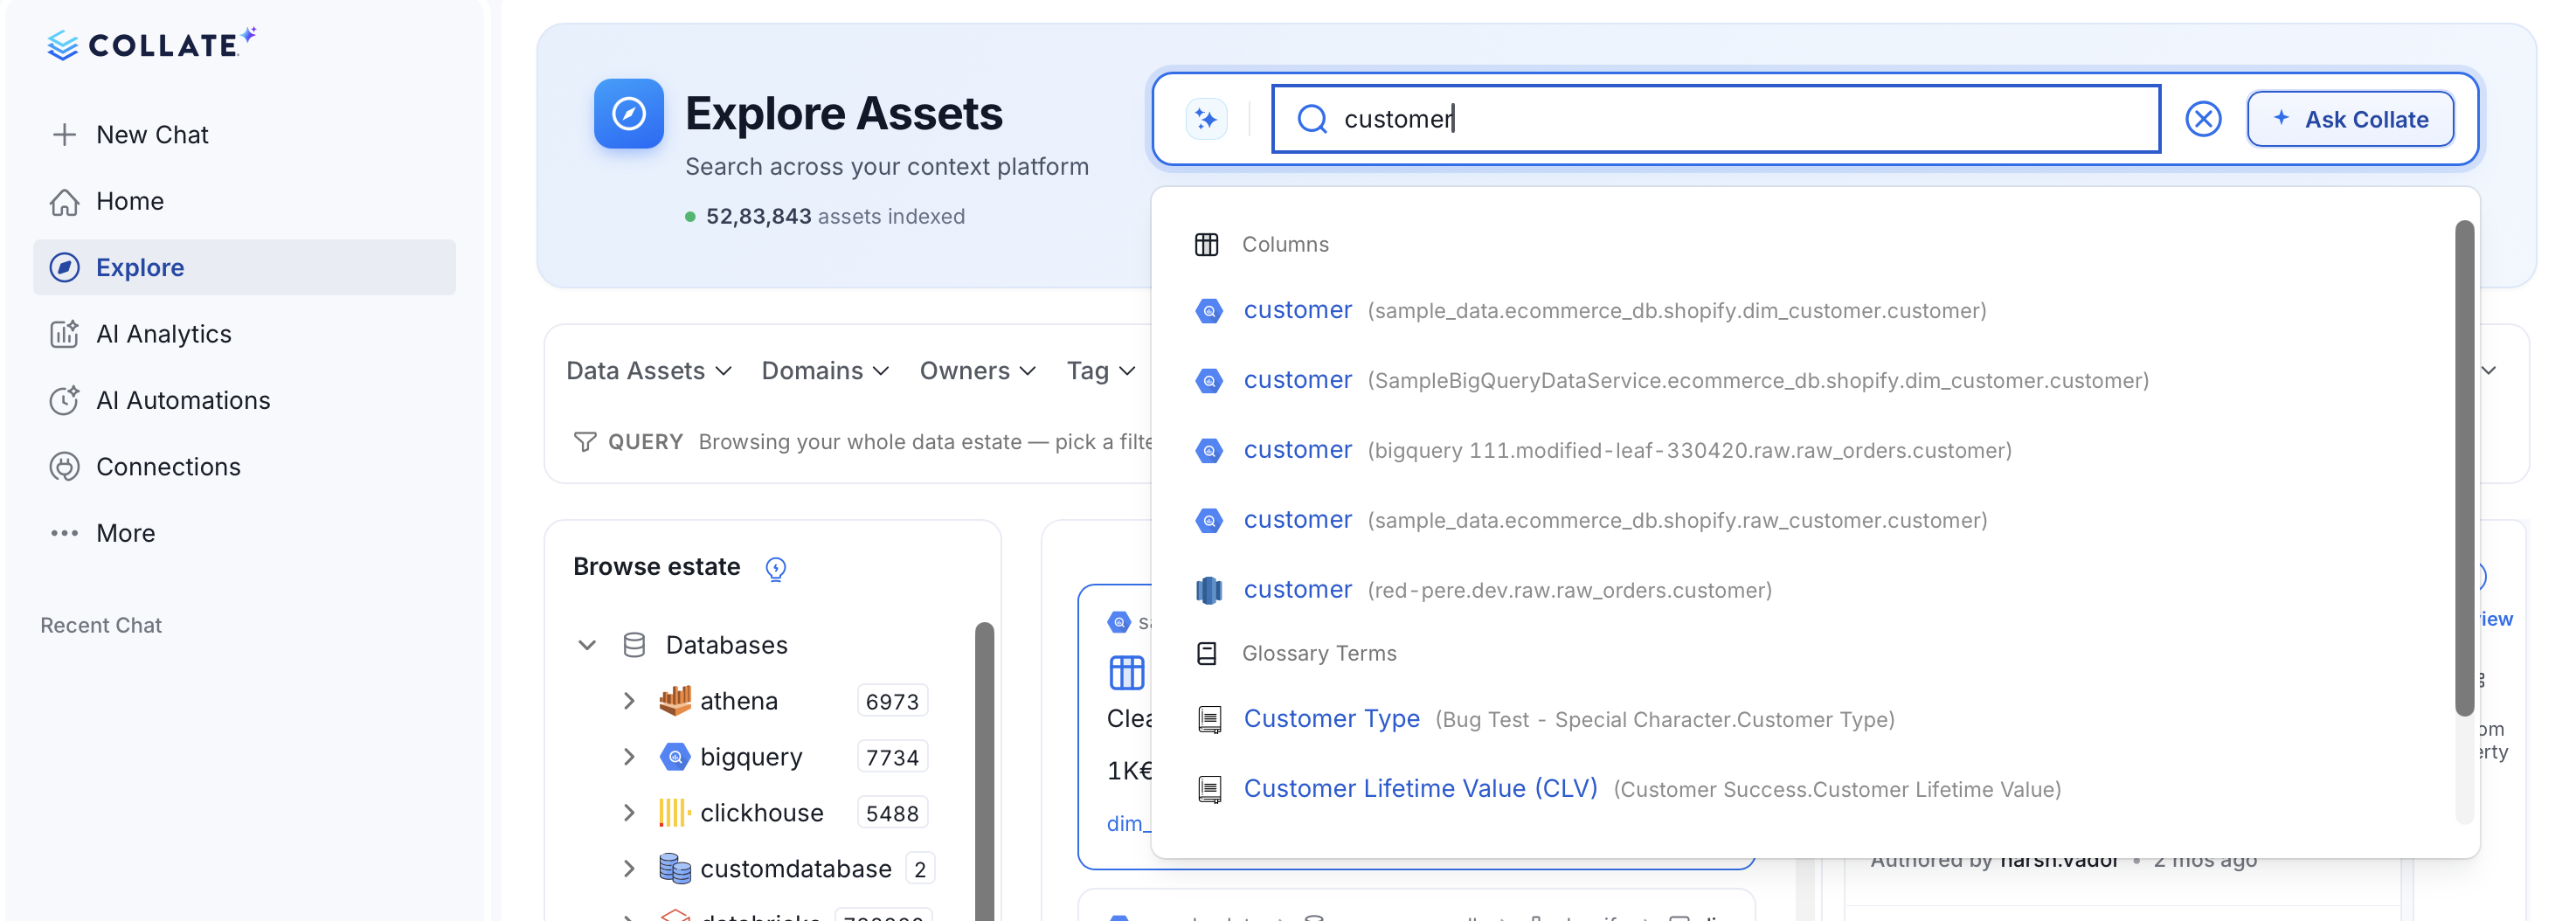Screen dimensions: 2576x921
Task: Expand the bigquery database node
Action: point(628,757)
